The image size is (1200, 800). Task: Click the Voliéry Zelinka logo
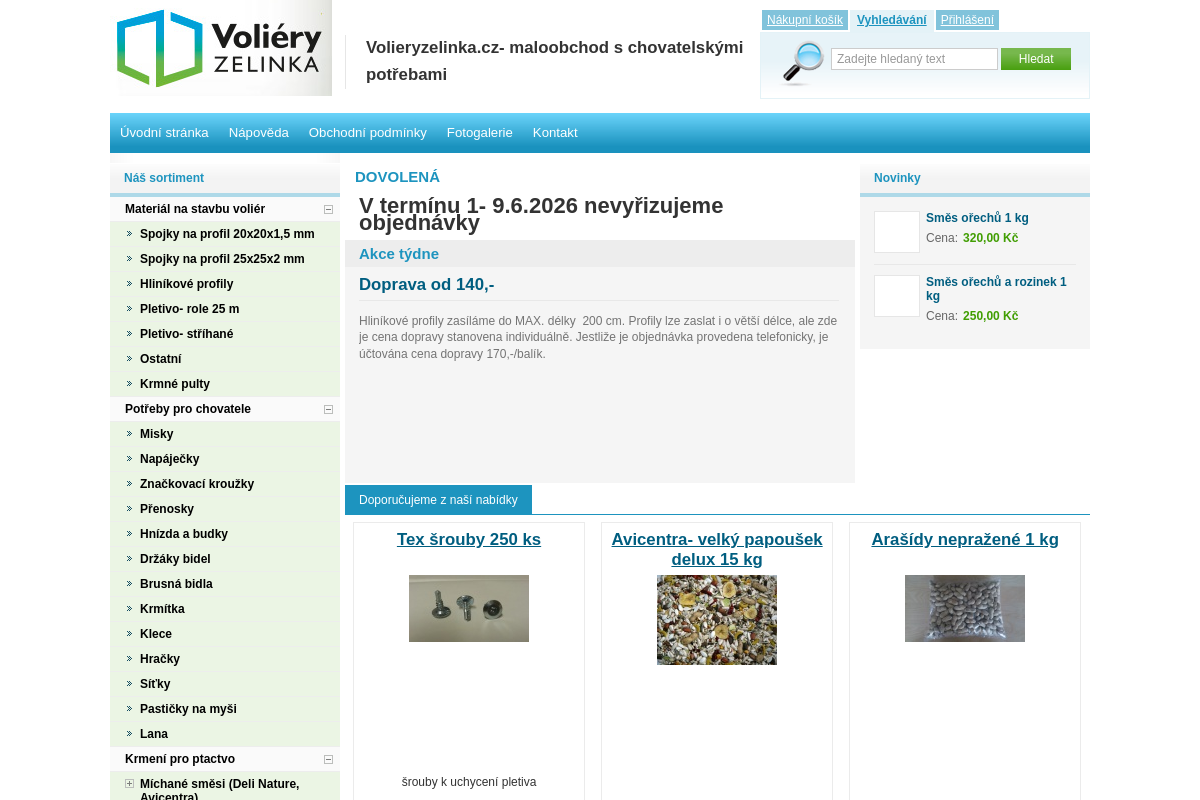(x=222, y=48)
